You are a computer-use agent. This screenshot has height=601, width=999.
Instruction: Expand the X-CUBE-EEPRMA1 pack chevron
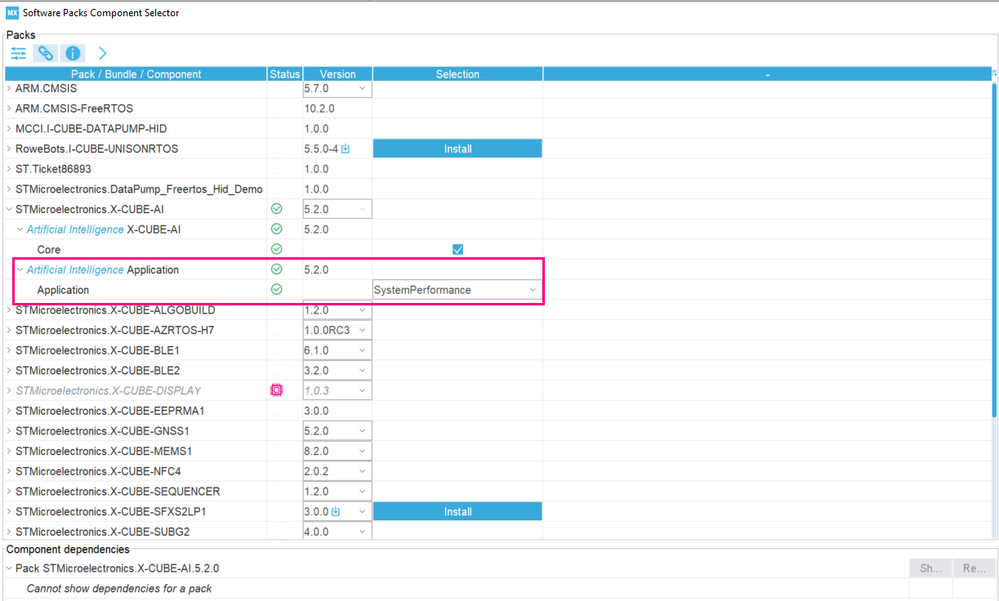[9, 411]
